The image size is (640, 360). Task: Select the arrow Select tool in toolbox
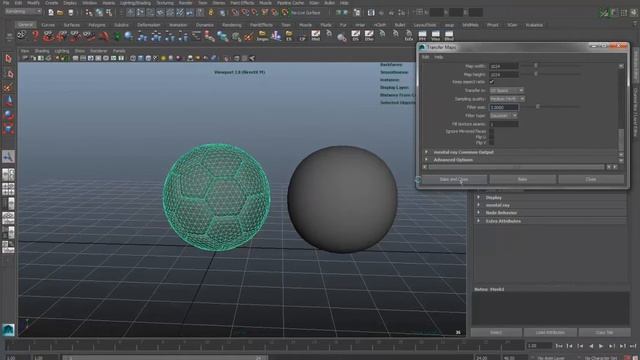click(x=8, y=59)
